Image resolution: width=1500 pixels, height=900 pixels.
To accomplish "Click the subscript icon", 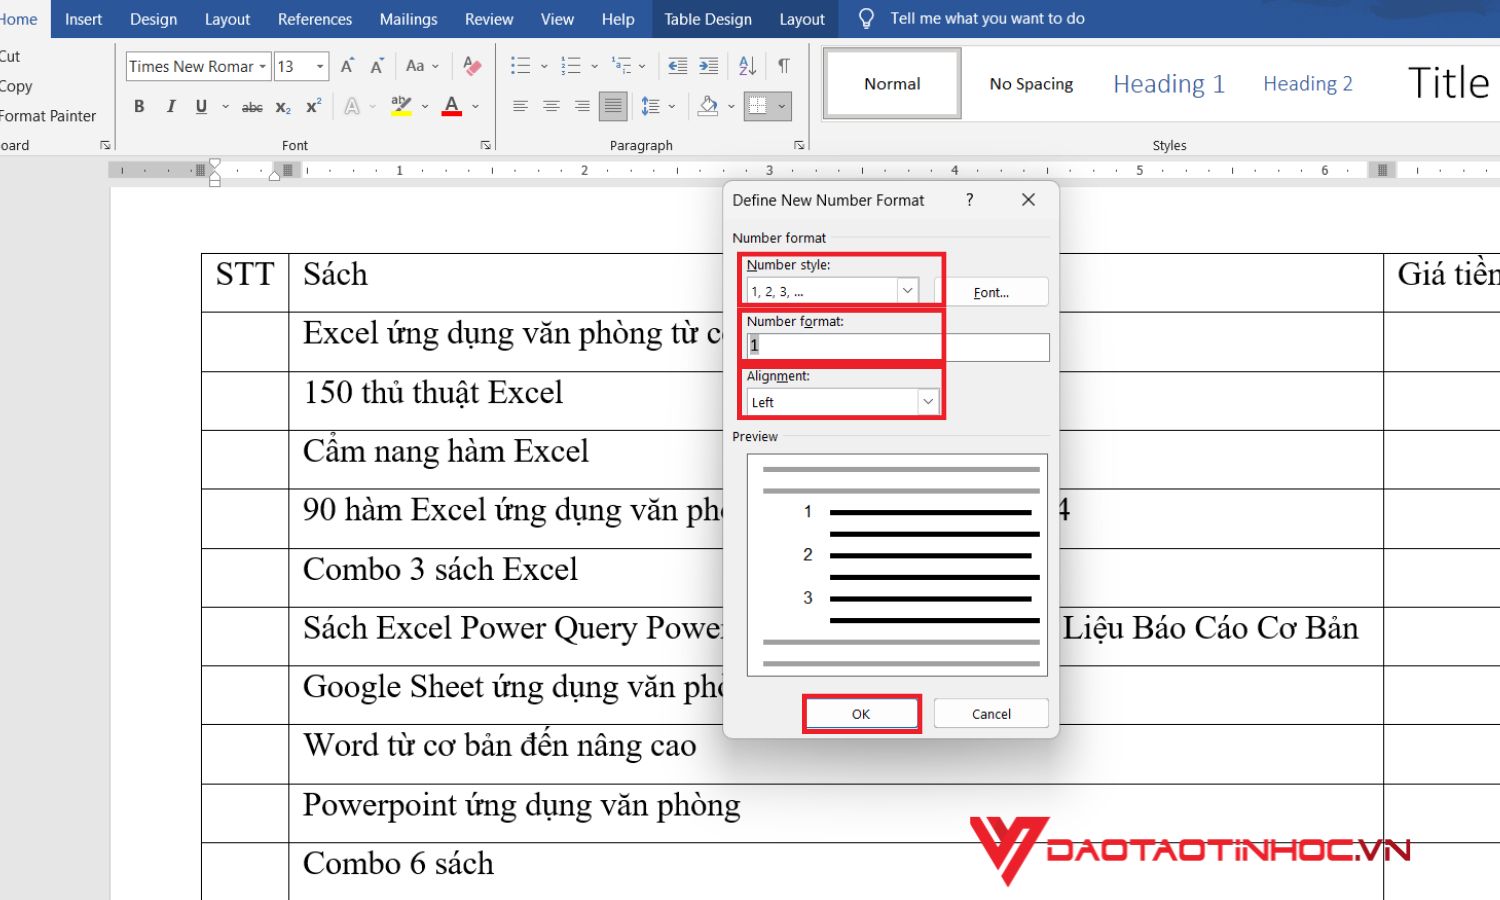I will 282,106.
